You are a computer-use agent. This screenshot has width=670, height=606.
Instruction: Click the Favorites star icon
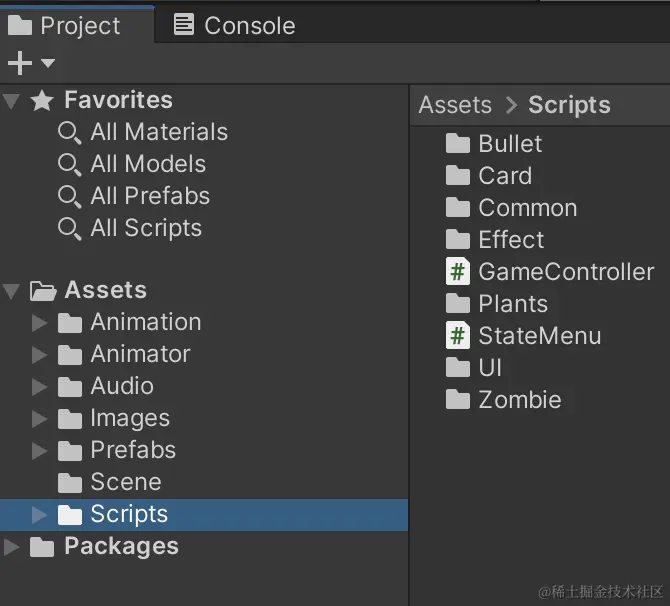[42, 100]
